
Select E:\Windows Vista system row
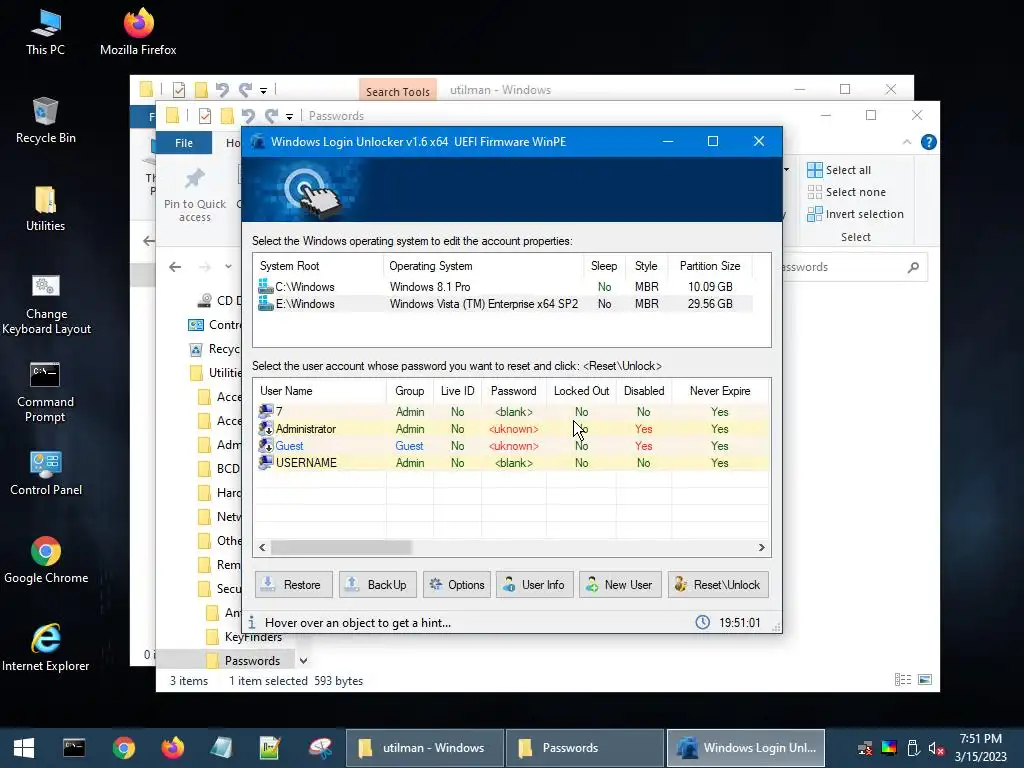(x=505, y=304)
